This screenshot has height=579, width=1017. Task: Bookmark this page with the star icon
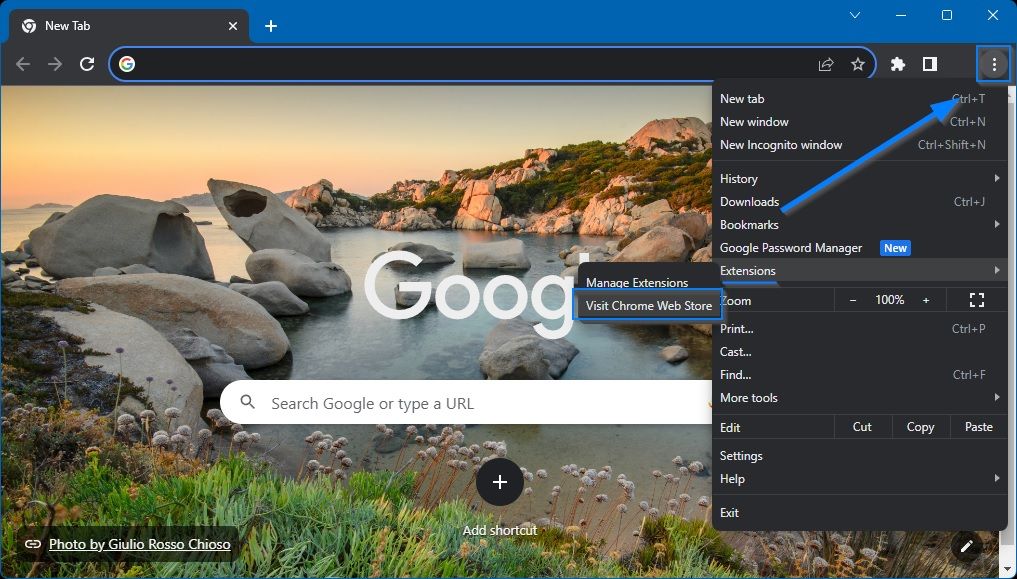point(858,63)
